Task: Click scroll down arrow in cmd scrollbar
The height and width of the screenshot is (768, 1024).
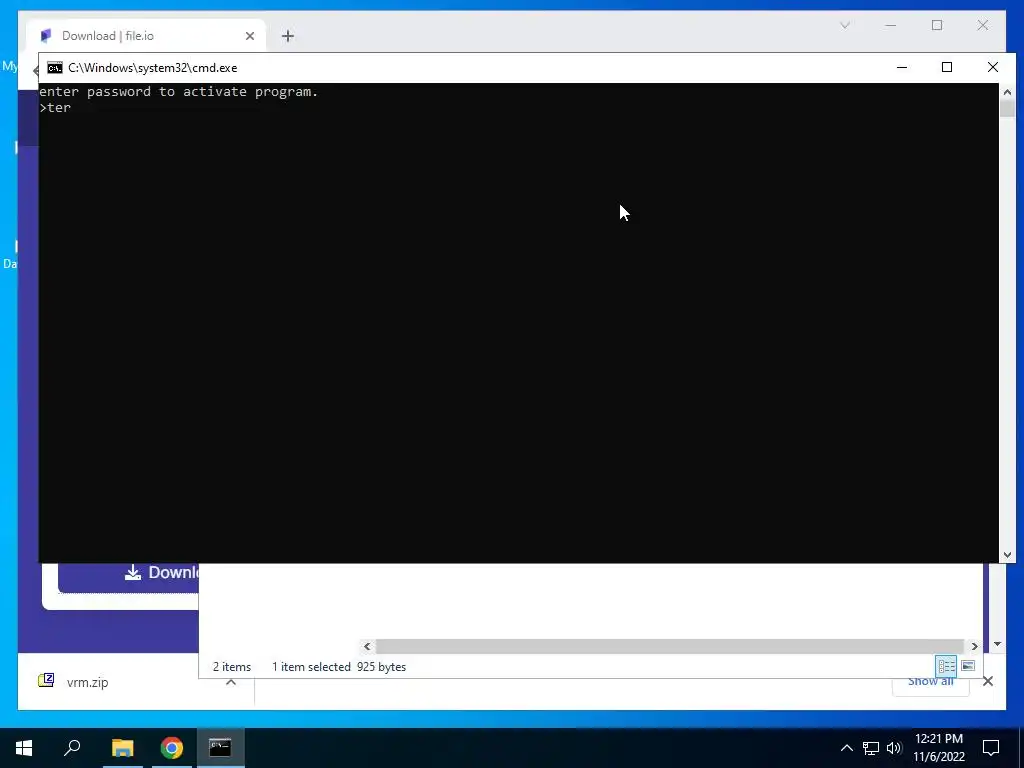Action: pyautogui.click(x=1007, y=555)
